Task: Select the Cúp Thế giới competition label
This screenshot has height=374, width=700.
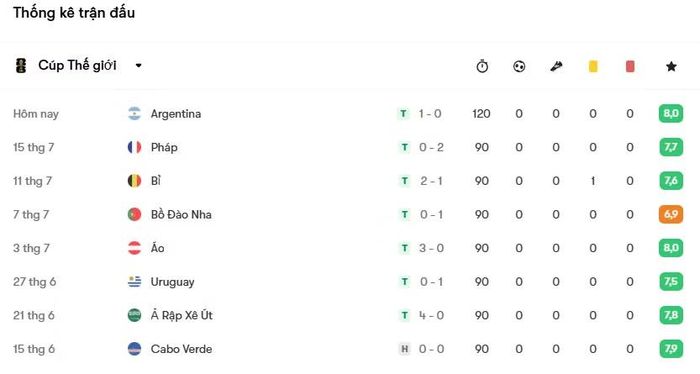Action: (77, 66)
